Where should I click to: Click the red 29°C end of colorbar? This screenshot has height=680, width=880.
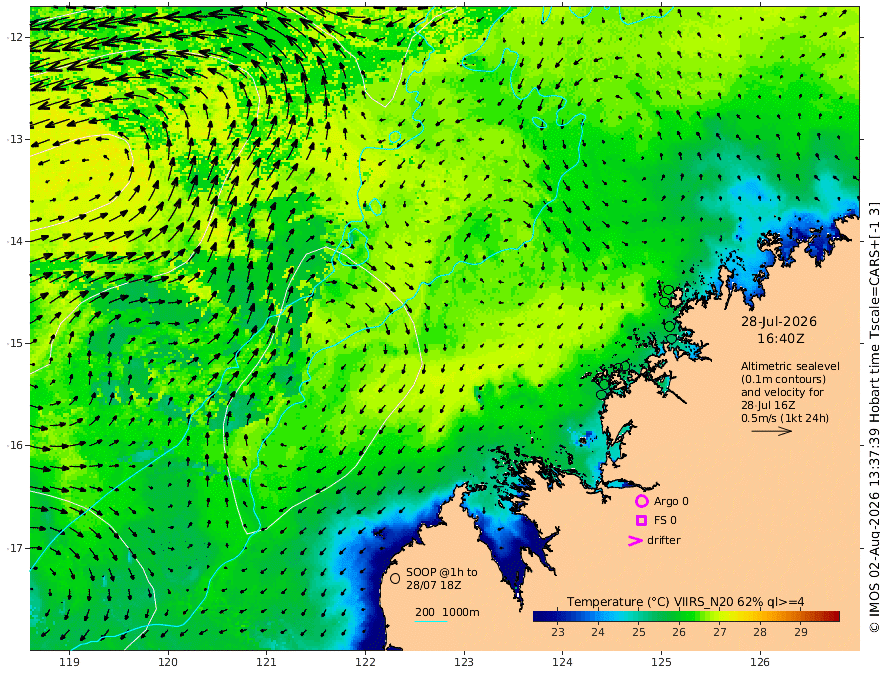tap(832, 617)
